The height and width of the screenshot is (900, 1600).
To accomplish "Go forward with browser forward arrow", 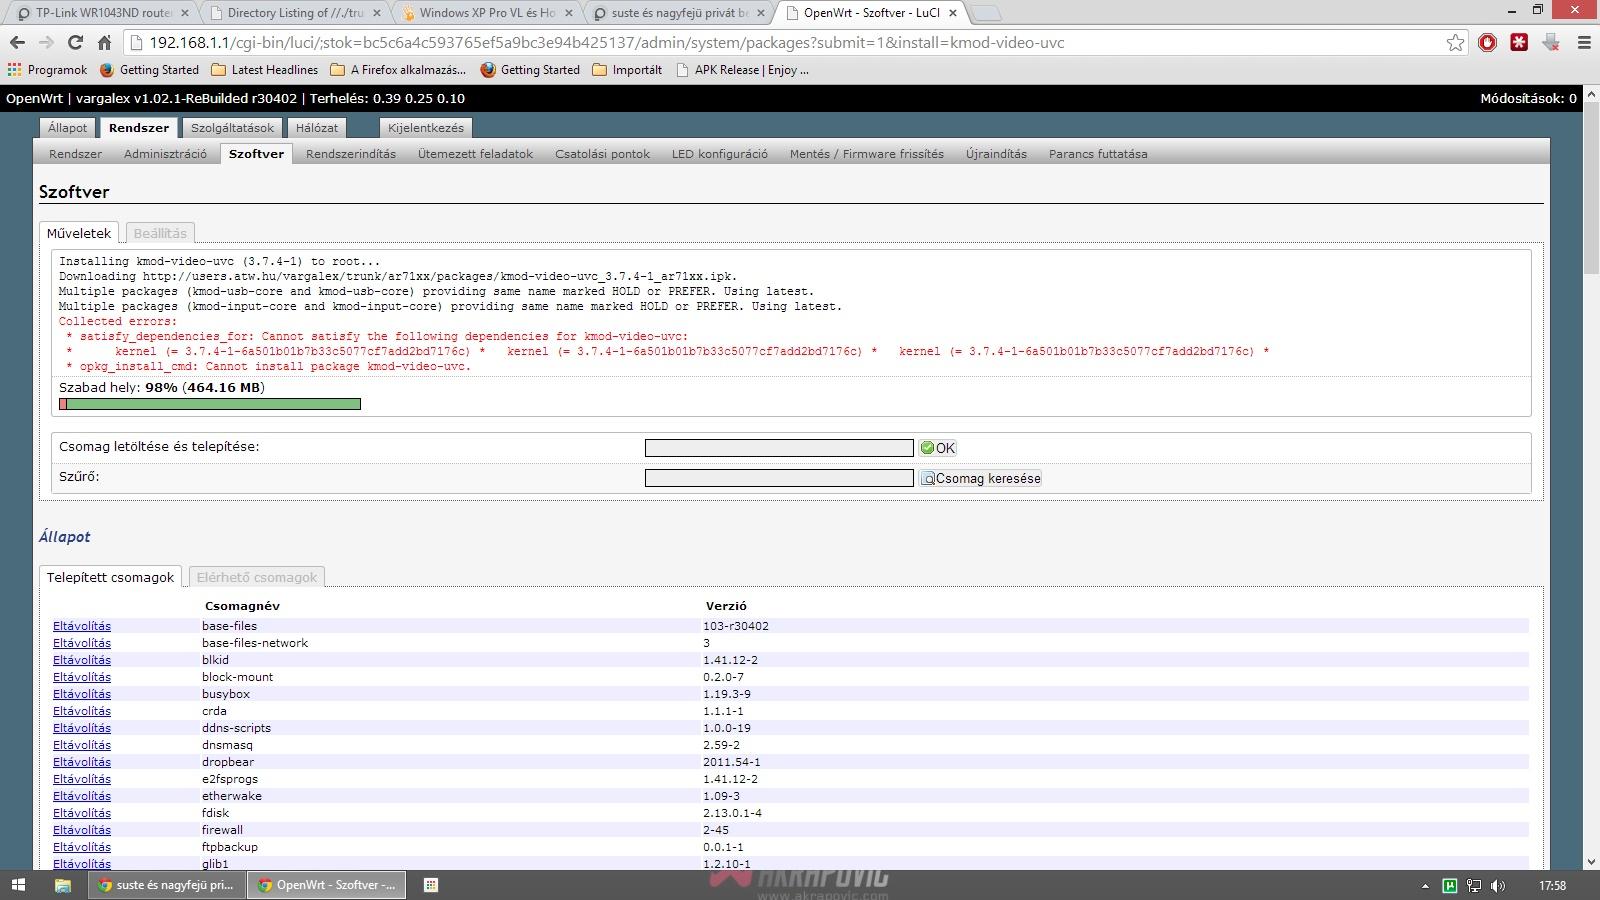I will pos(46,42).
